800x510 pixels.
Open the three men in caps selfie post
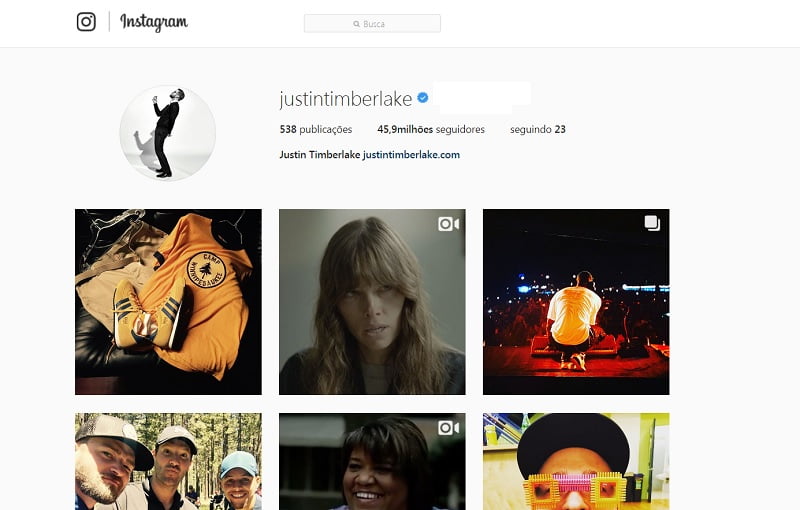coord(168,462)
